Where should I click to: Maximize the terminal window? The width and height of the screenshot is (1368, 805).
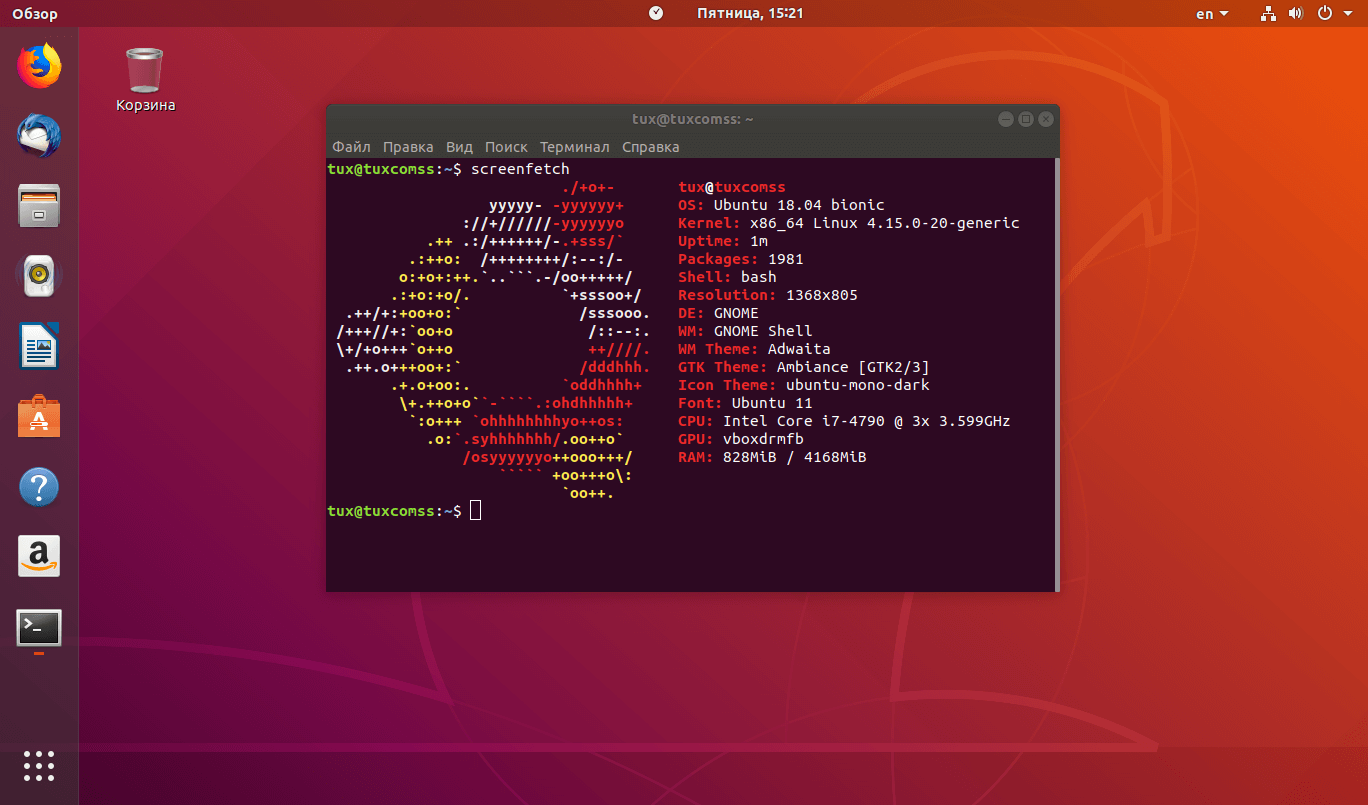[1025, 119]
